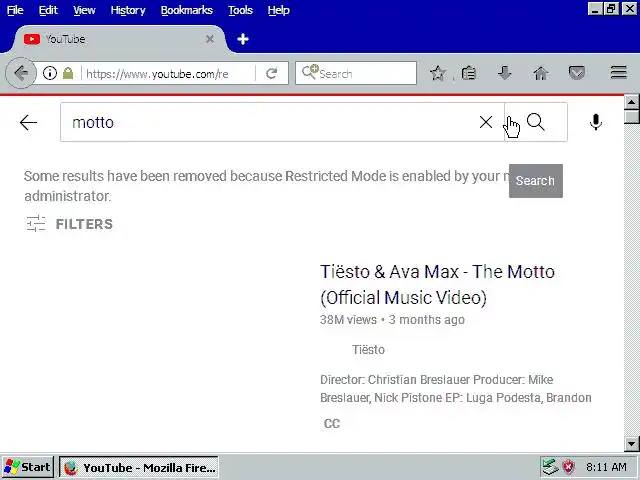Focus the URL address field
Screen dimensions: 640x480
(x=167, y=73)
